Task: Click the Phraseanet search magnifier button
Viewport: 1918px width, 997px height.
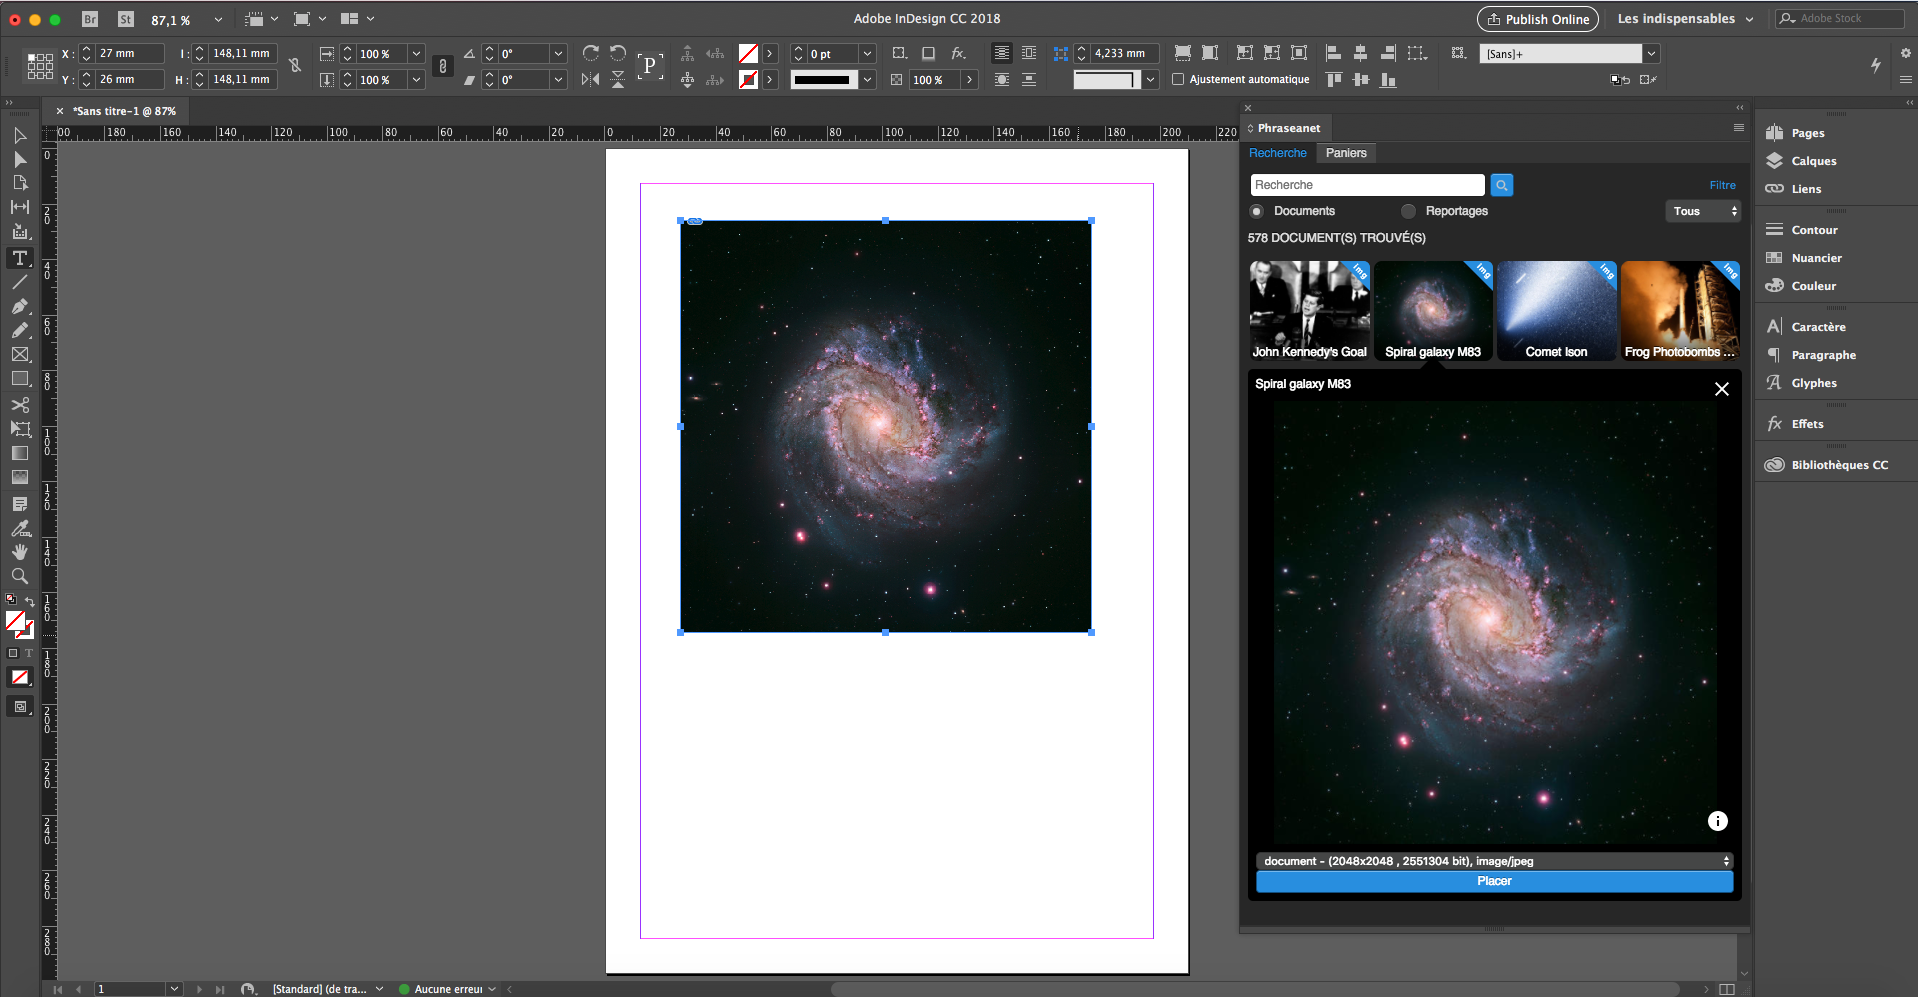Action: 1501,185
